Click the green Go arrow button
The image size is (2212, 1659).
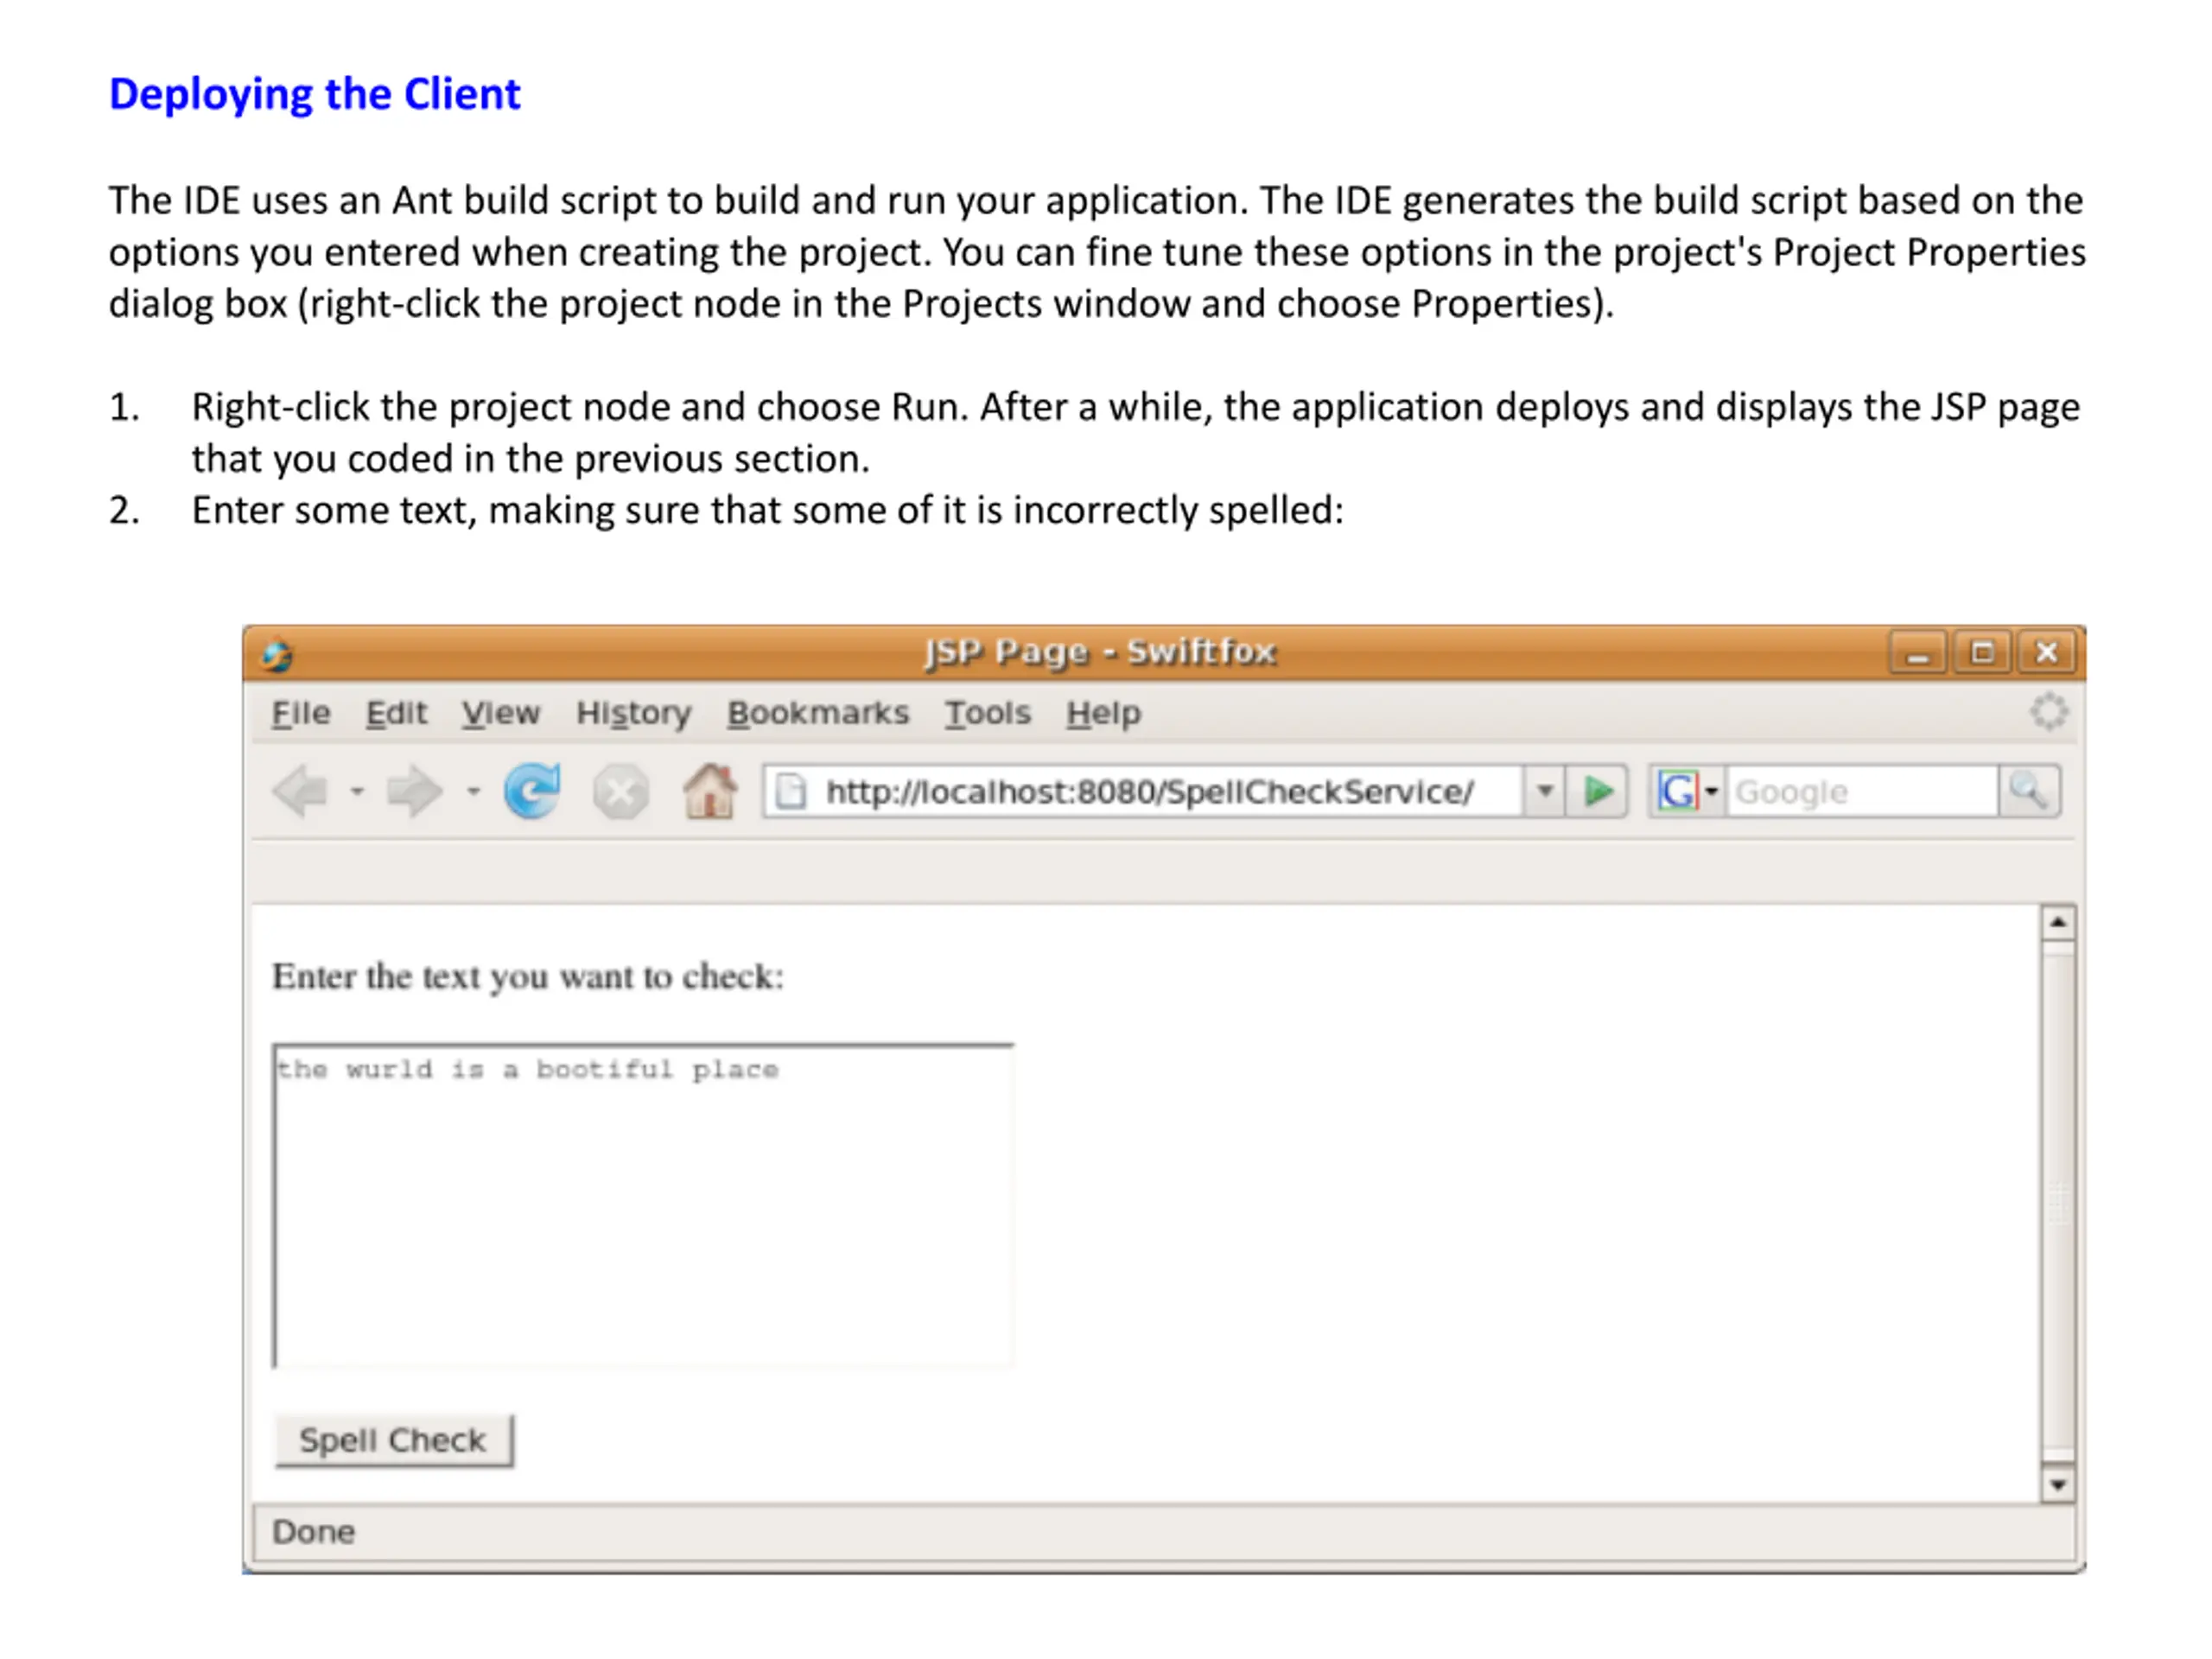coord(1598,792)
